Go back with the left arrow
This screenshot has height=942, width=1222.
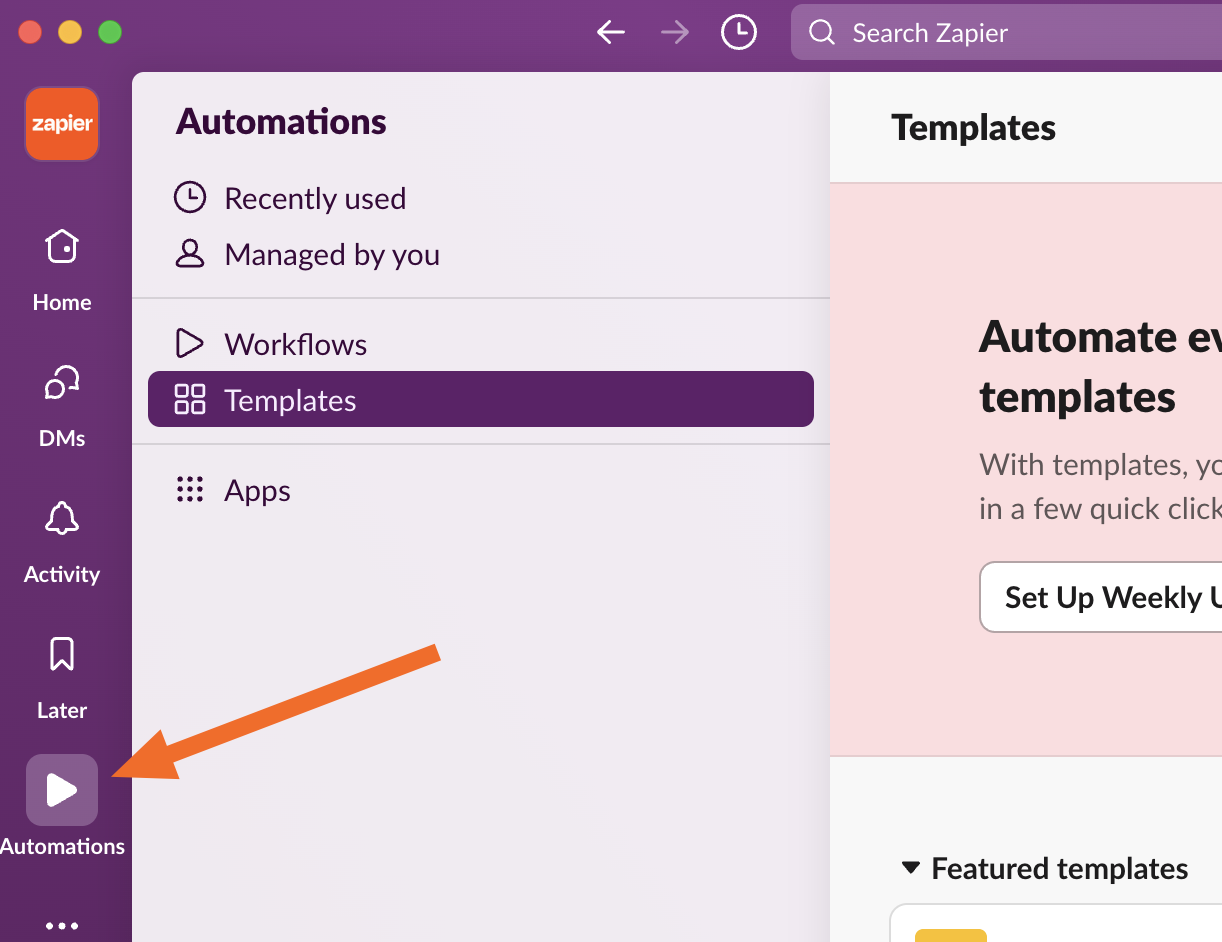(611, 33)
